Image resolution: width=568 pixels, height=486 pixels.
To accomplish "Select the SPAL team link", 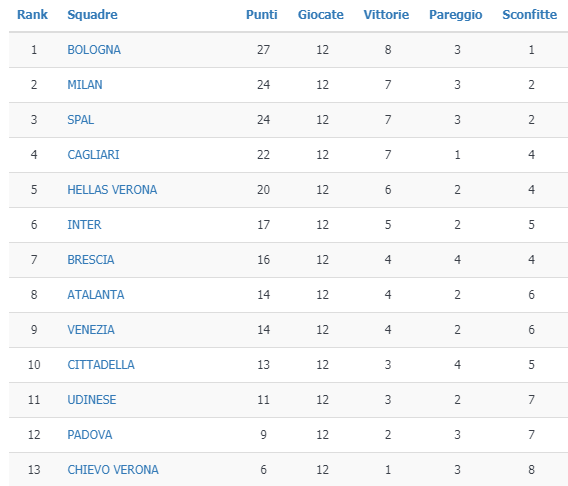I will pos(80,120).
